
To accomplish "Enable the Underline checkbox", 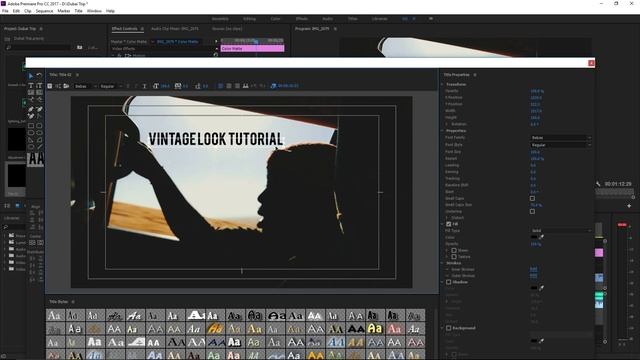I will point(532,211).
